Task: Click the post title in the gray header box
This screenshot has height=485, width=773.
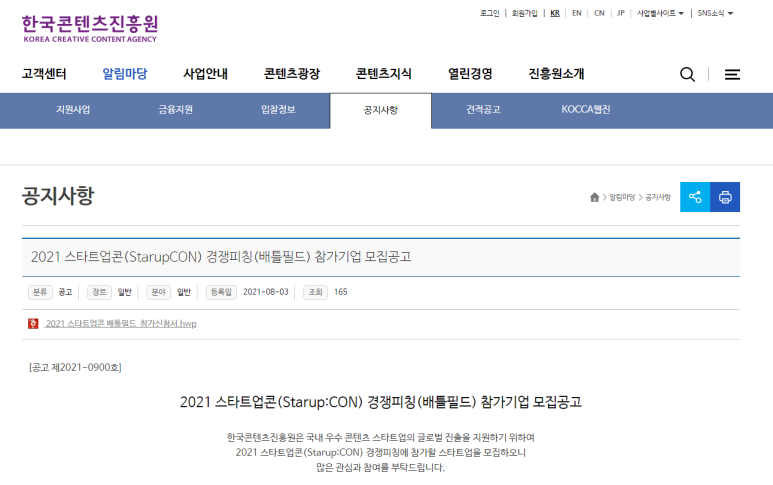Action: [x=221, y=257]
